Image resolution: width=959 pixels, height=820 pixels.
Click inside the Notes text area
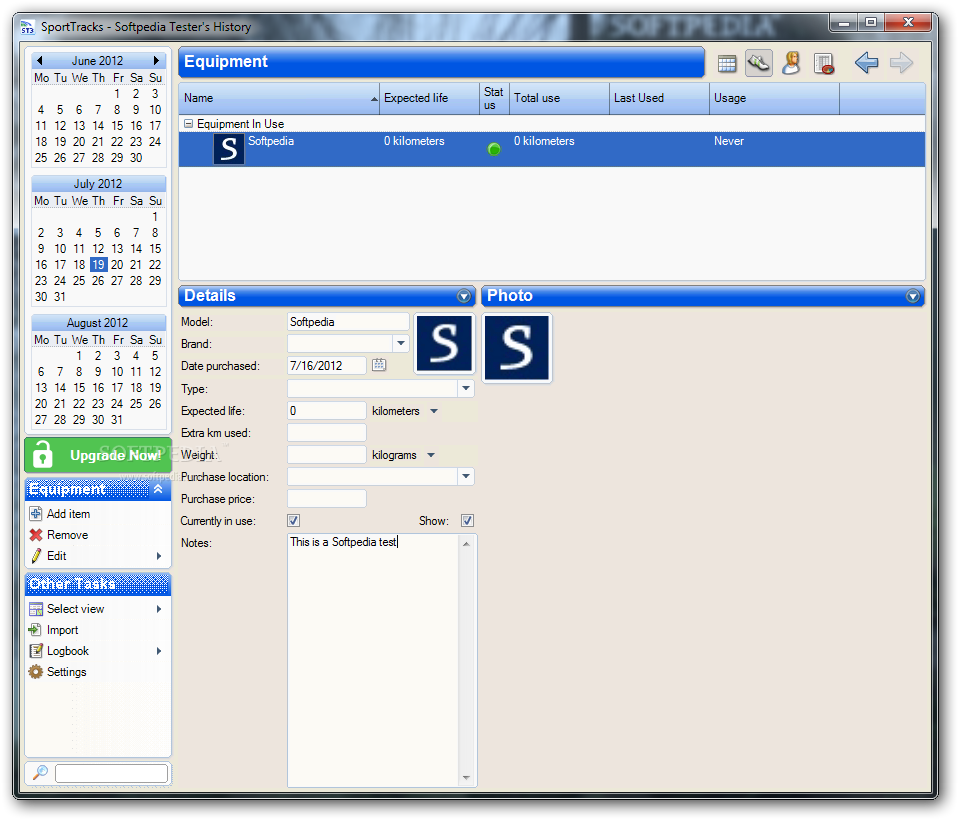pos(373,660)
